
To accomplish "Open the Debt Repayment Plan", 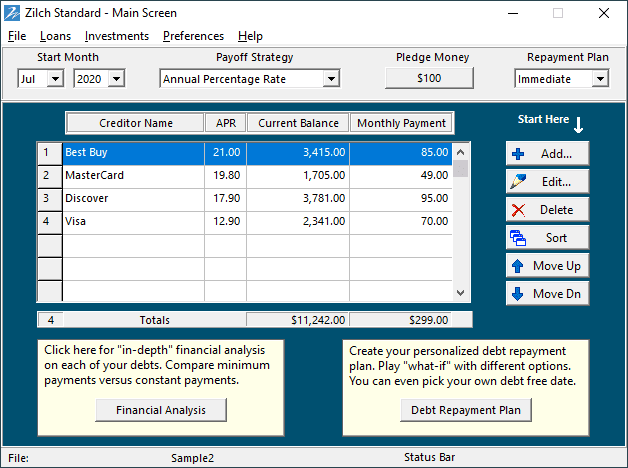I will click(x=466, y=410).
